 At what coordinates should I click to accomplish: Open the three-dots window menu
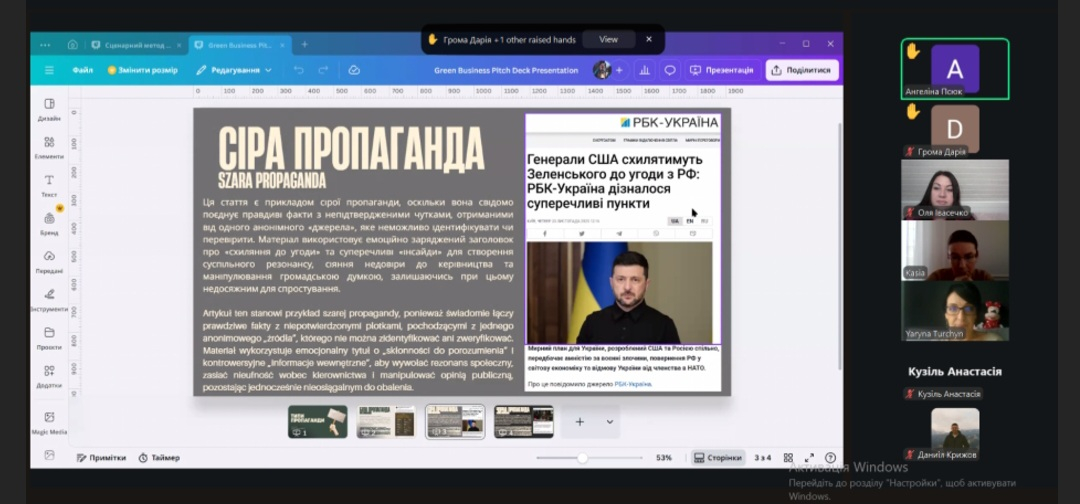pos(45,45)
